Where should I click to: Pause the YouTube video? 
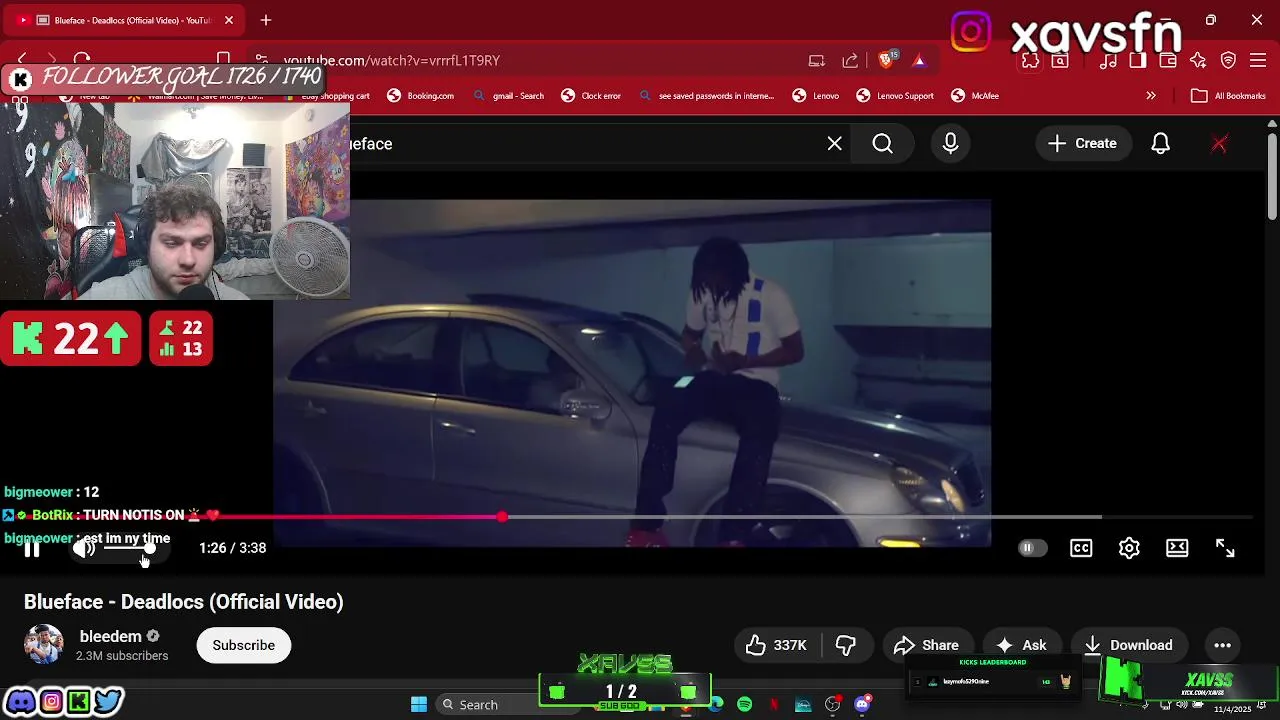(x=32, y=548)
